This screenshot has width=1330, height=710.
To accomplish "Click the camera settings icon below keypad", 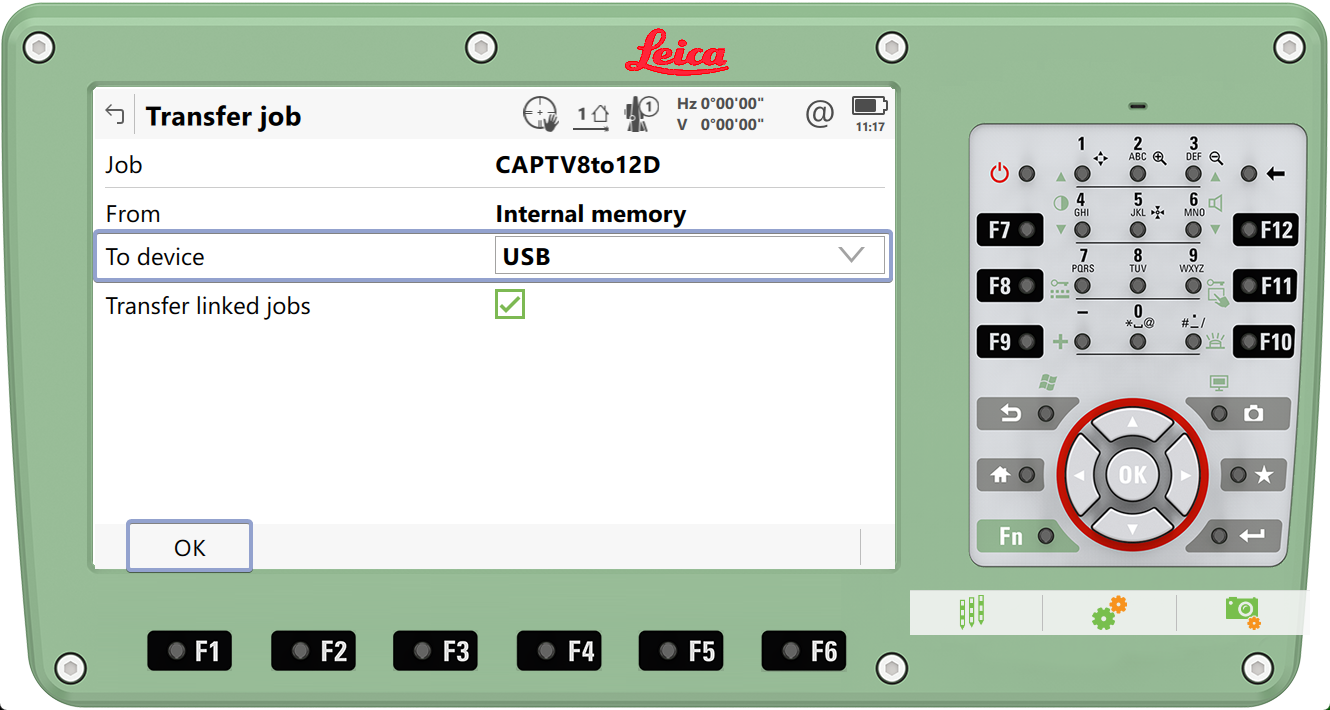I will 1241,612.
